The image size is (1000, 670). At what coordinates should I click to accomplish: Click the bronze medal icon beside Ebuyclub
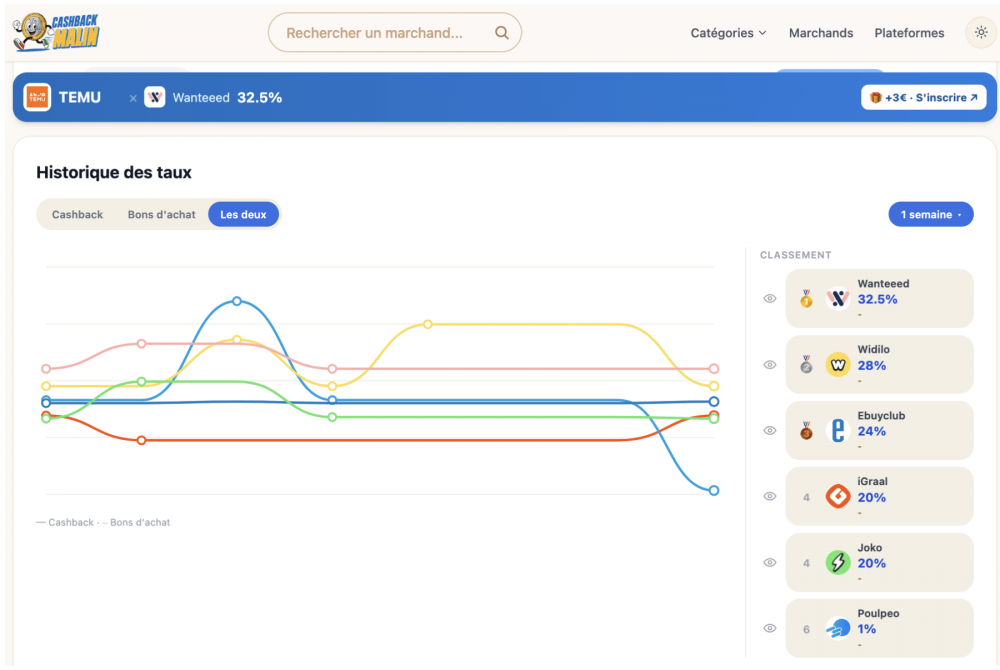(x=806, y=430)
